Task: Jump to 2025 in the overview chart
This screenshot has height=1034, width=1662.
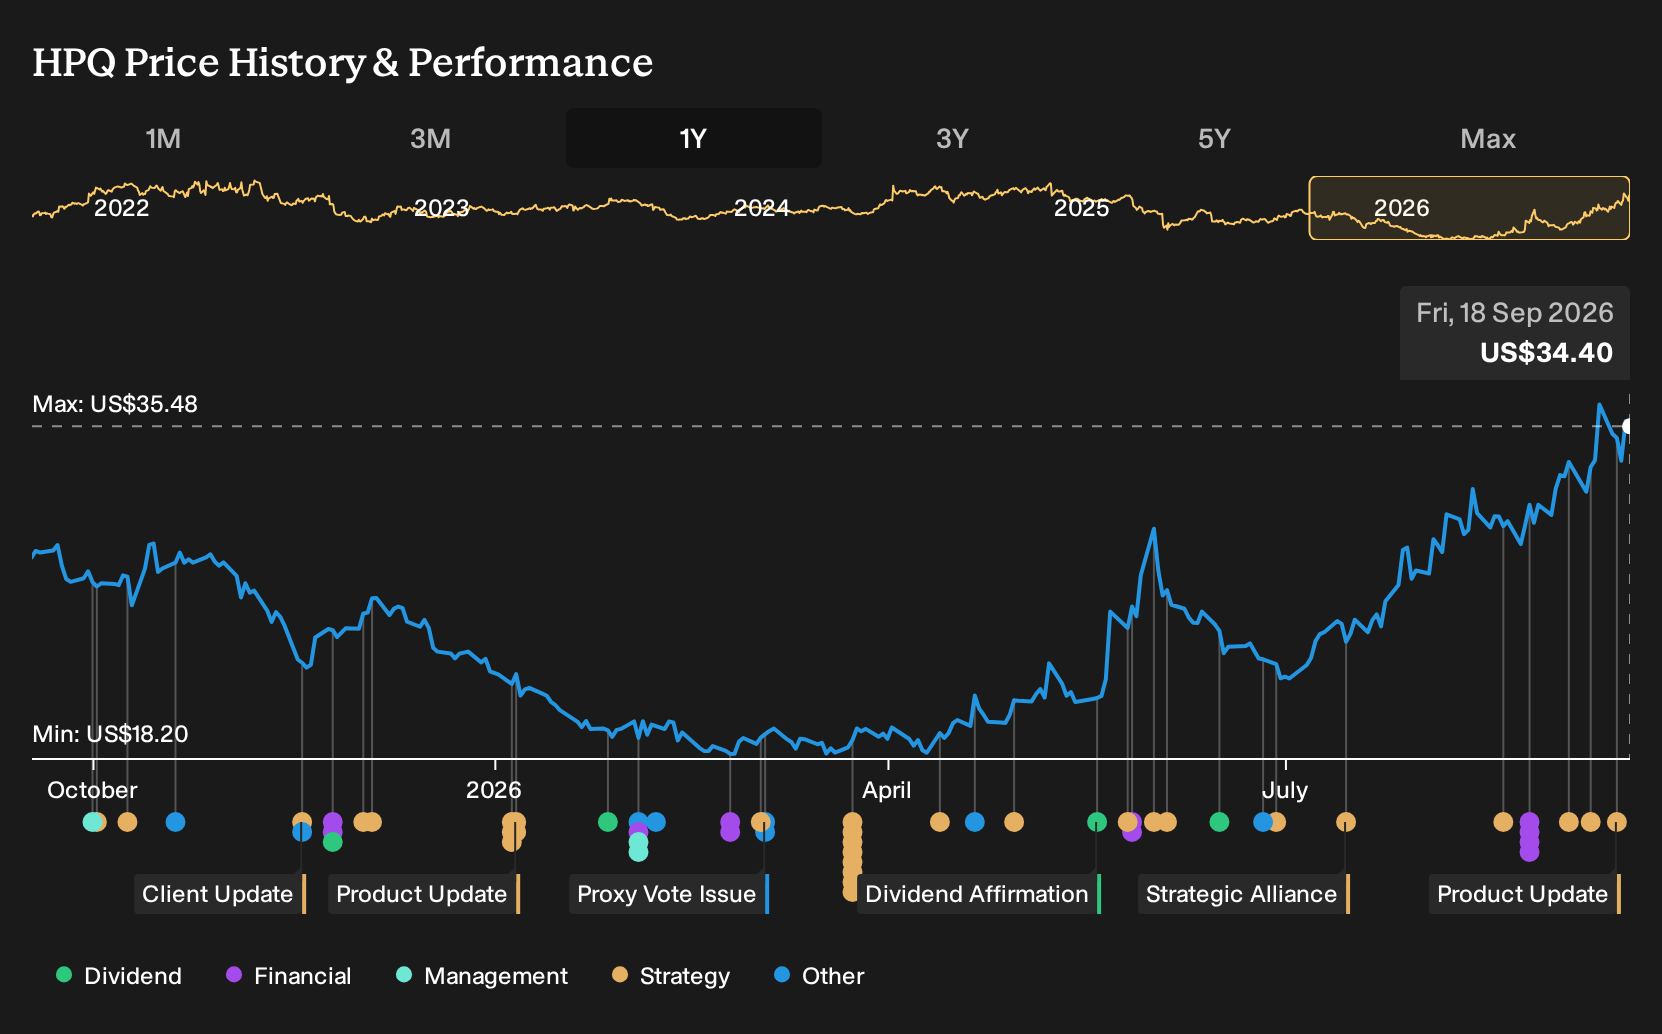Action: coord(1081,208)
